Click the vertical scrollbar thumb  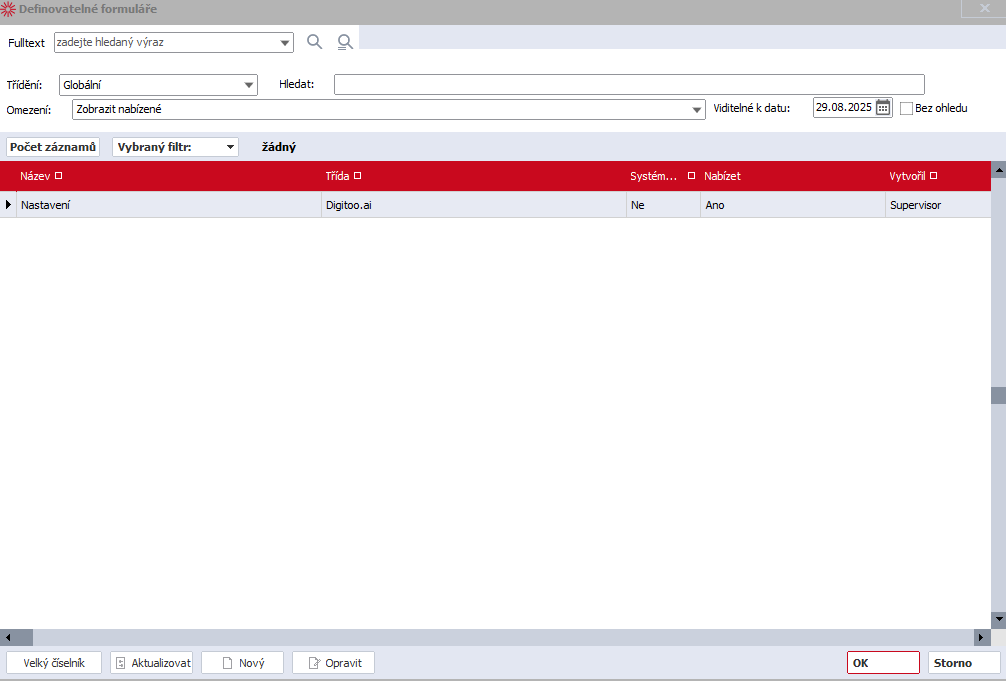pos(998,395)
